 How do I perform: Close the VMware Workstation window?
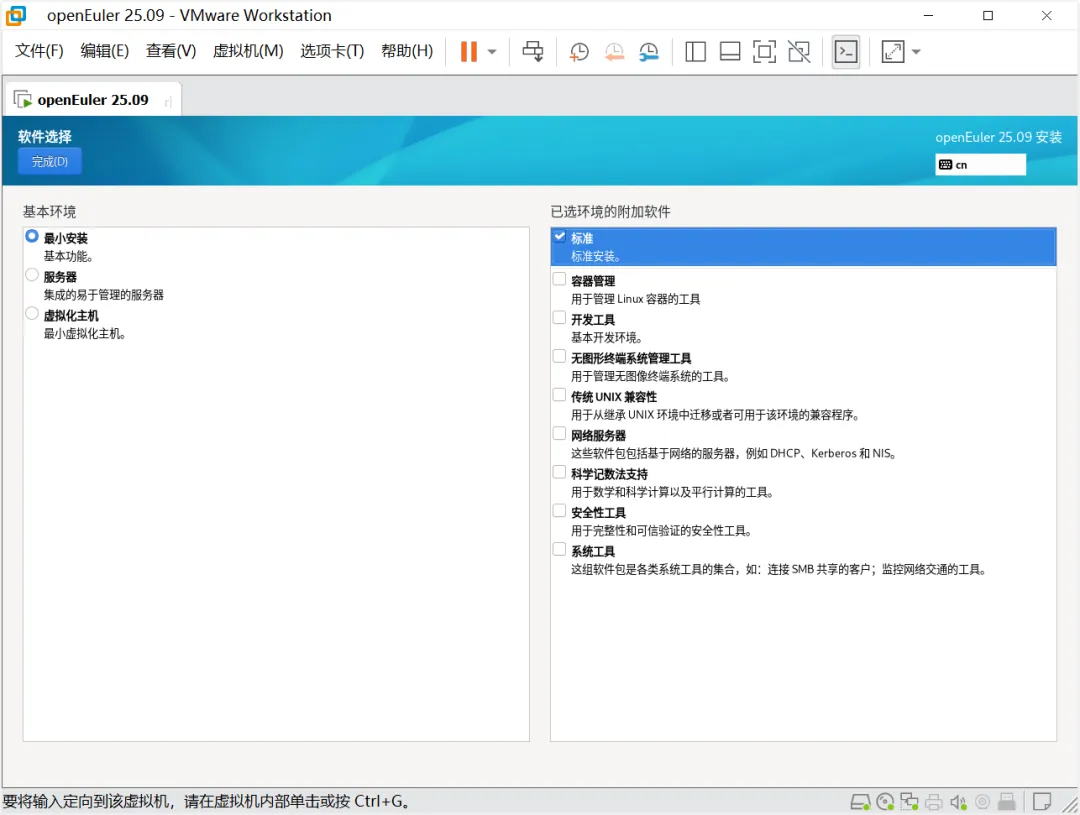click(x=1046, y=15)
